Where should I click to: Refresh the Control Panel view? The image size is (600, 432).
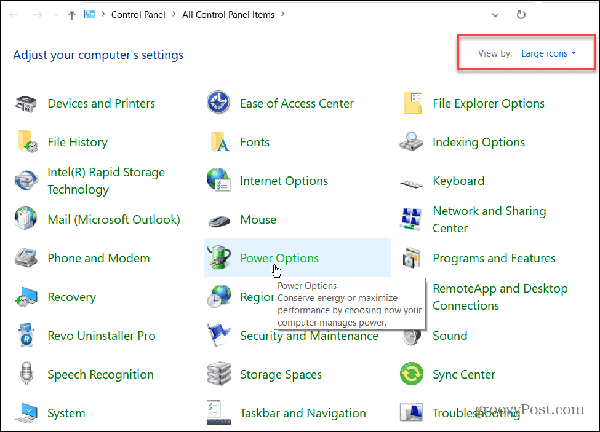(521, 15)
